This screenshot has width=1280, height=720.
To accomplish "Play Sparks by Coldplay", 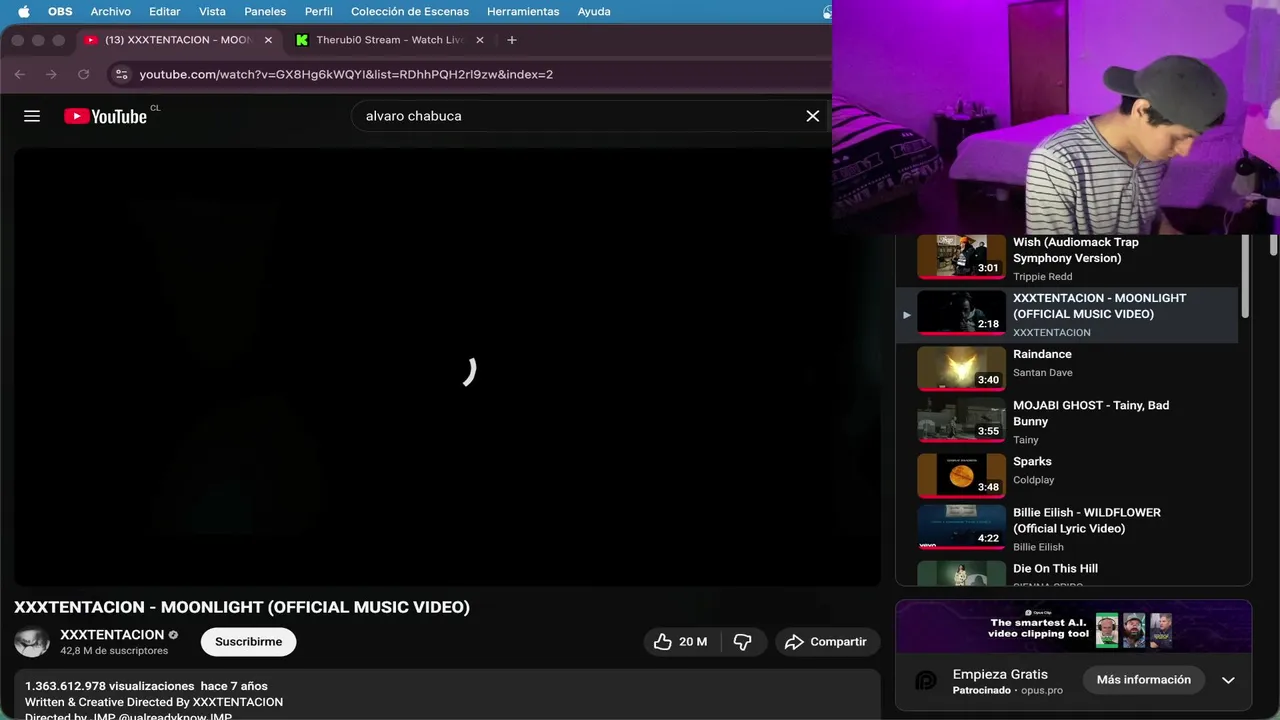I will [x=1068, y=474].
